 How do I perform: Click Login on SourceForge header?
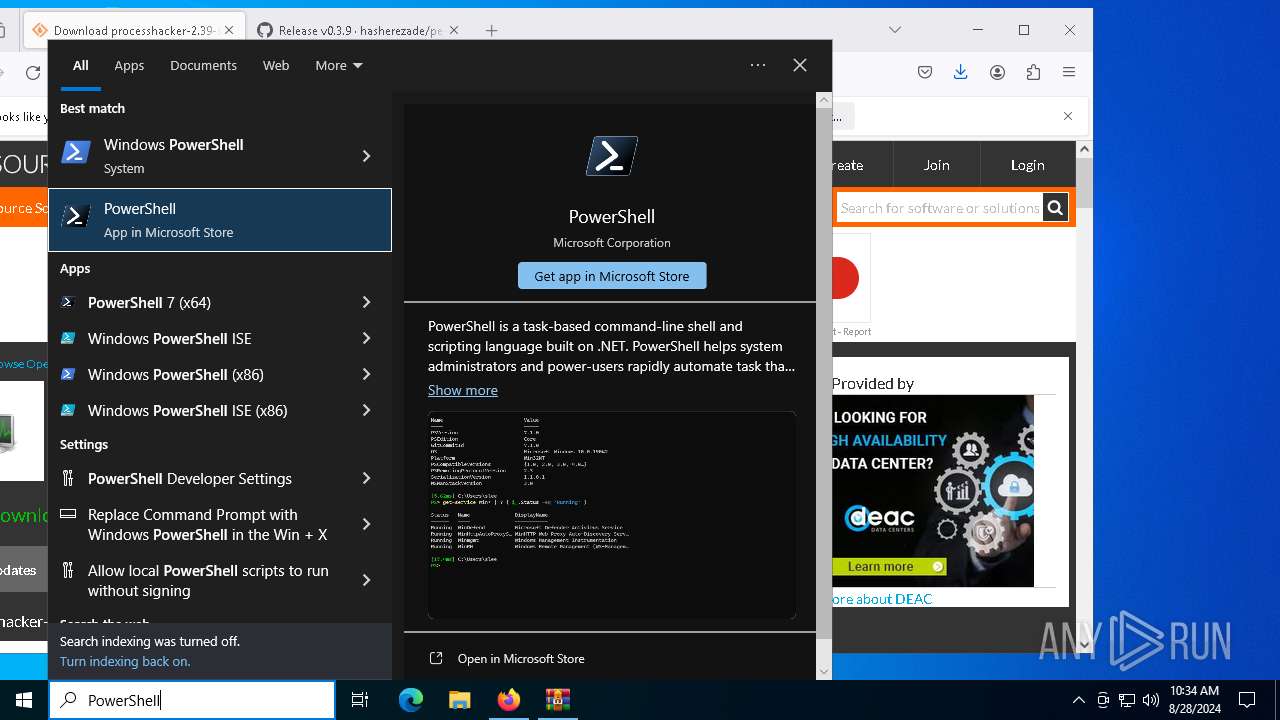coord(1028,165)
